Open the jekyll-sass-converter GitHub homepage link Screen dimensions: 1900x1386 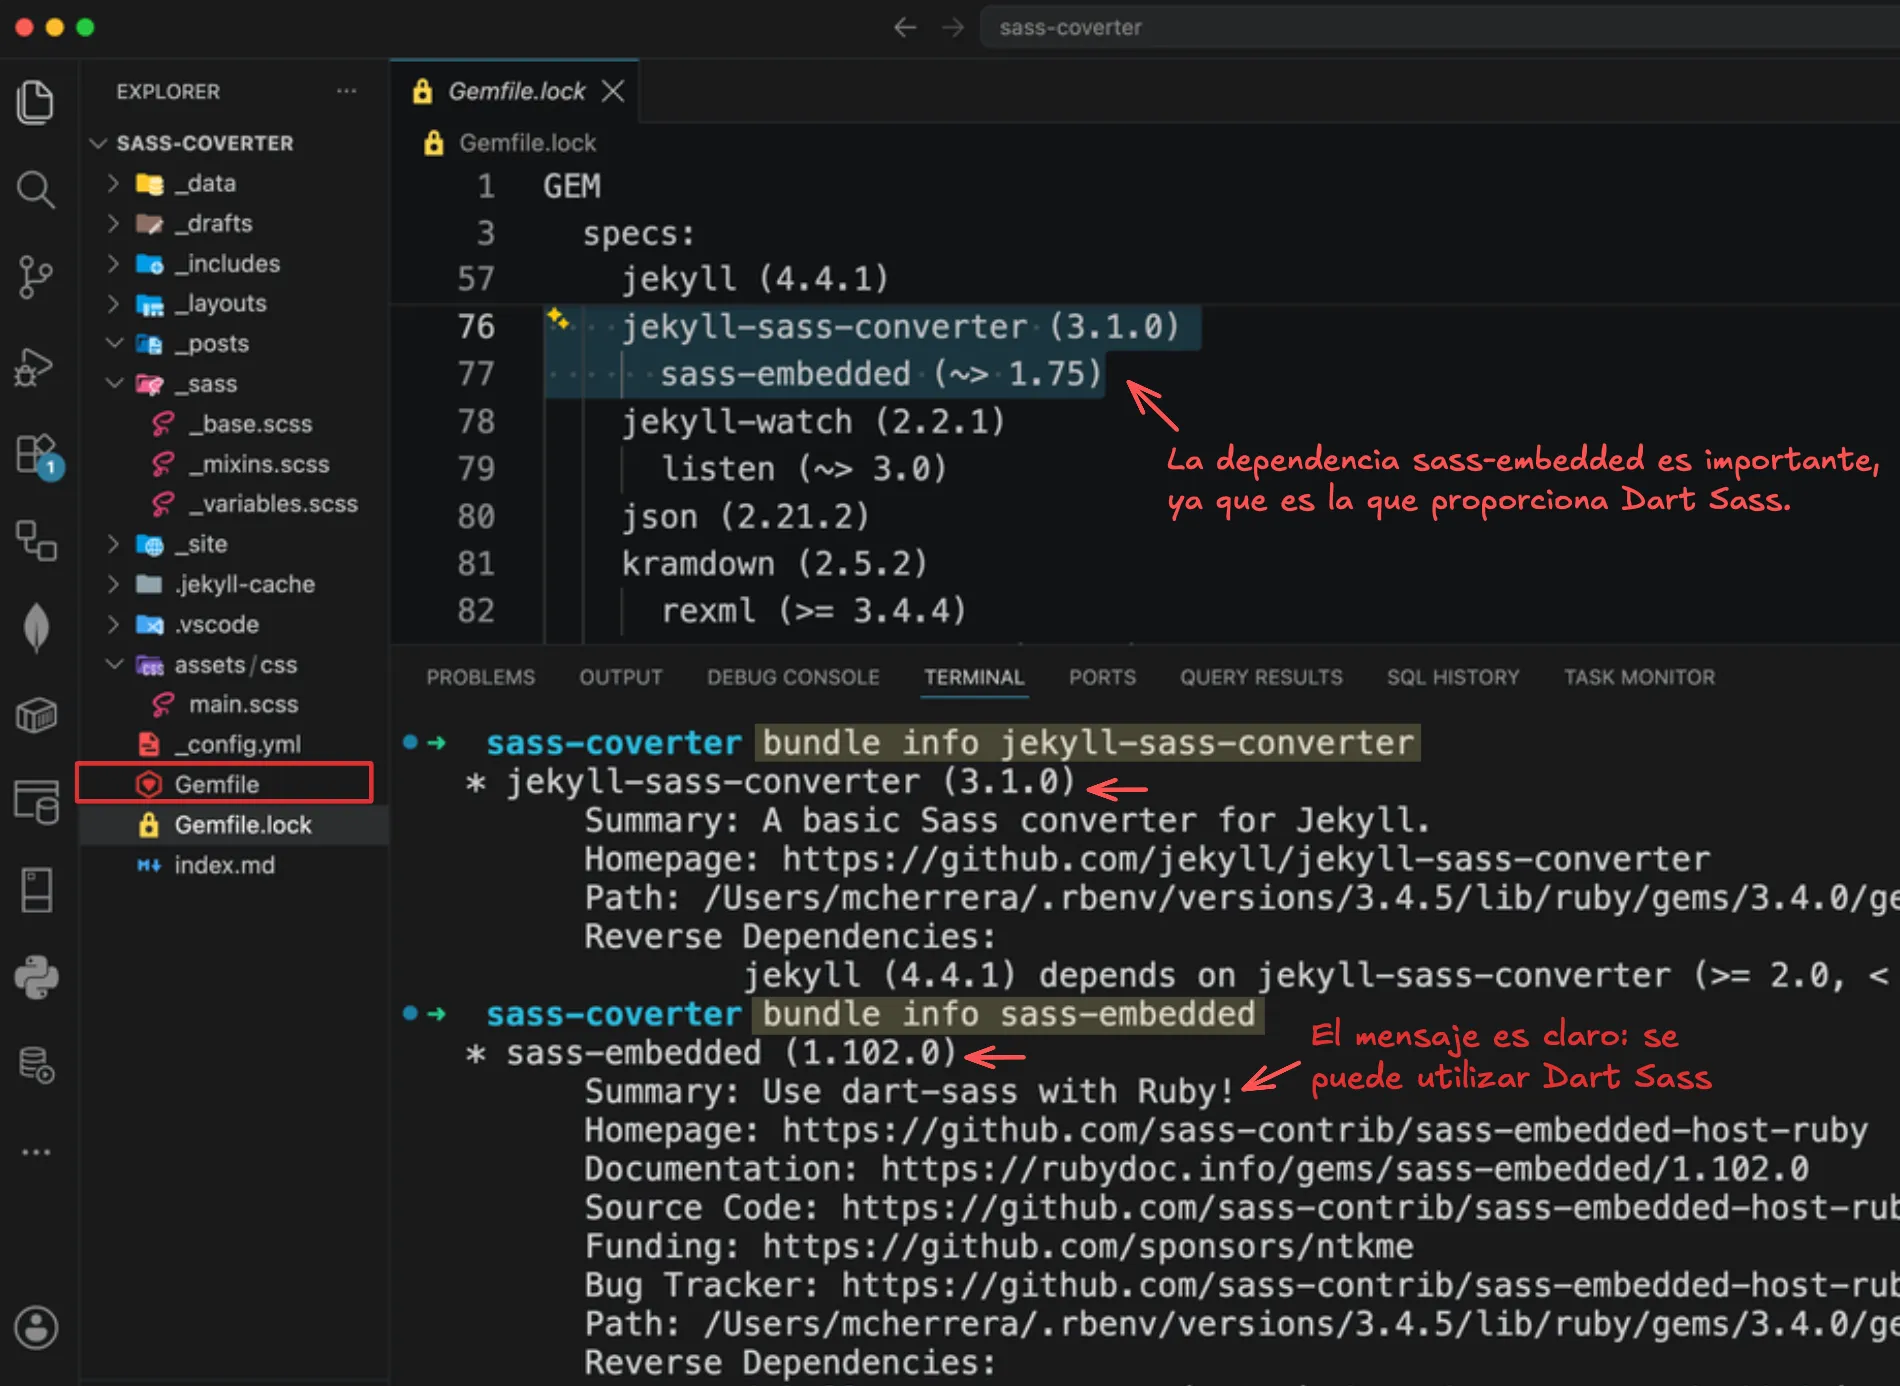[1246, 859]
